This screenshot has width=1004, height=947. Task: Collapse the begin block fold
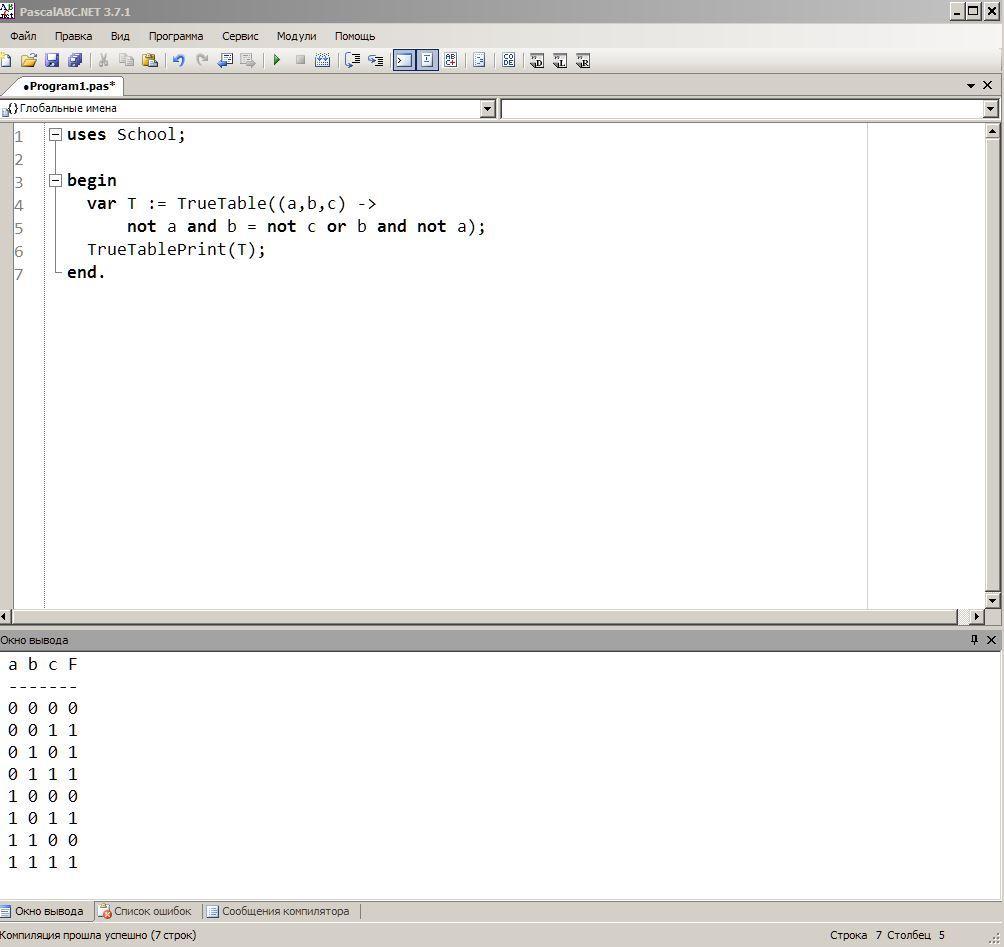(x=56, y=181)
